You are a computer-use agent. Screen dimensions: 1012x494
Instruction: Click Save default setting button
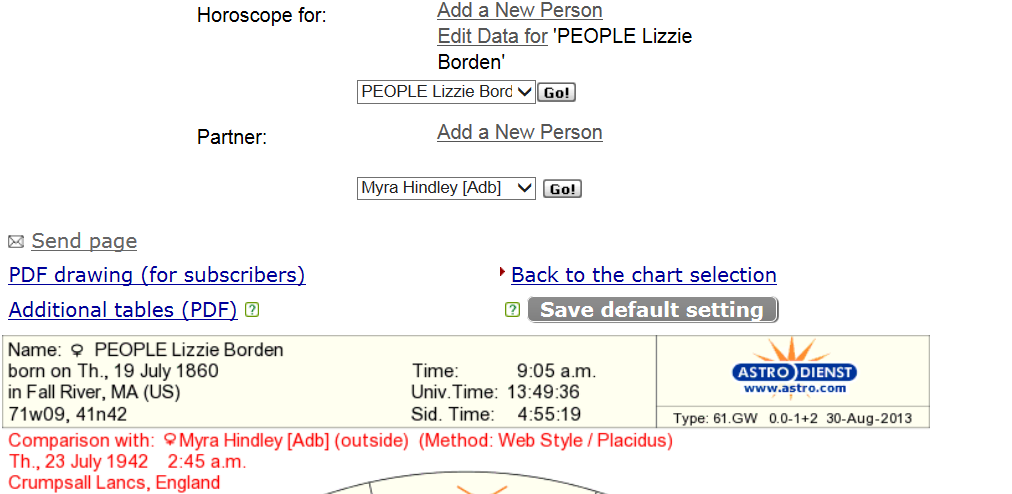[x=653, y=310]
